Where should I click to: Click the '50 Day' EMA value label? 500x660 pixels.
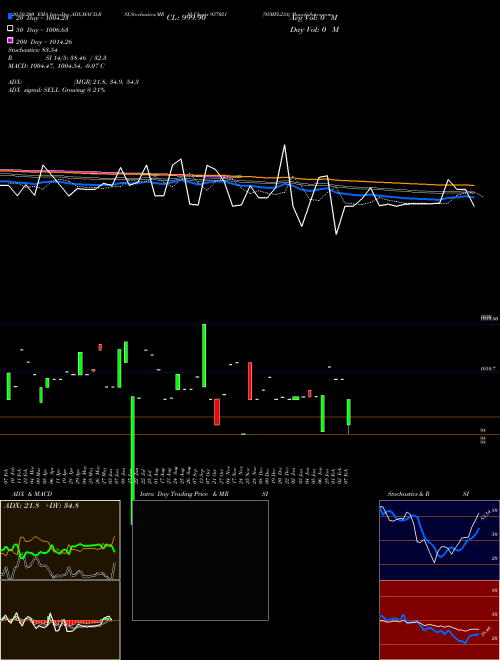click(42, 30)
